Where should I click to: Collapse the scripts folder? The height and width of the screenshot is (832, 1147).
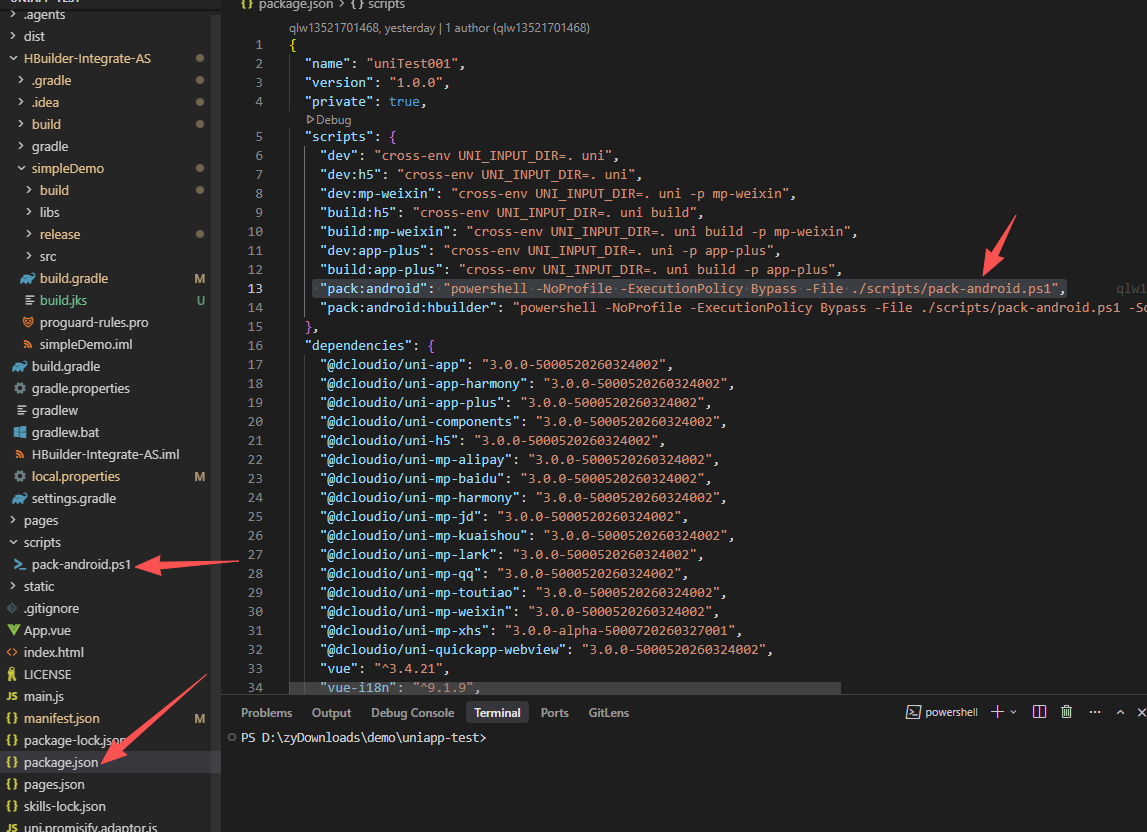pos(110,542)
